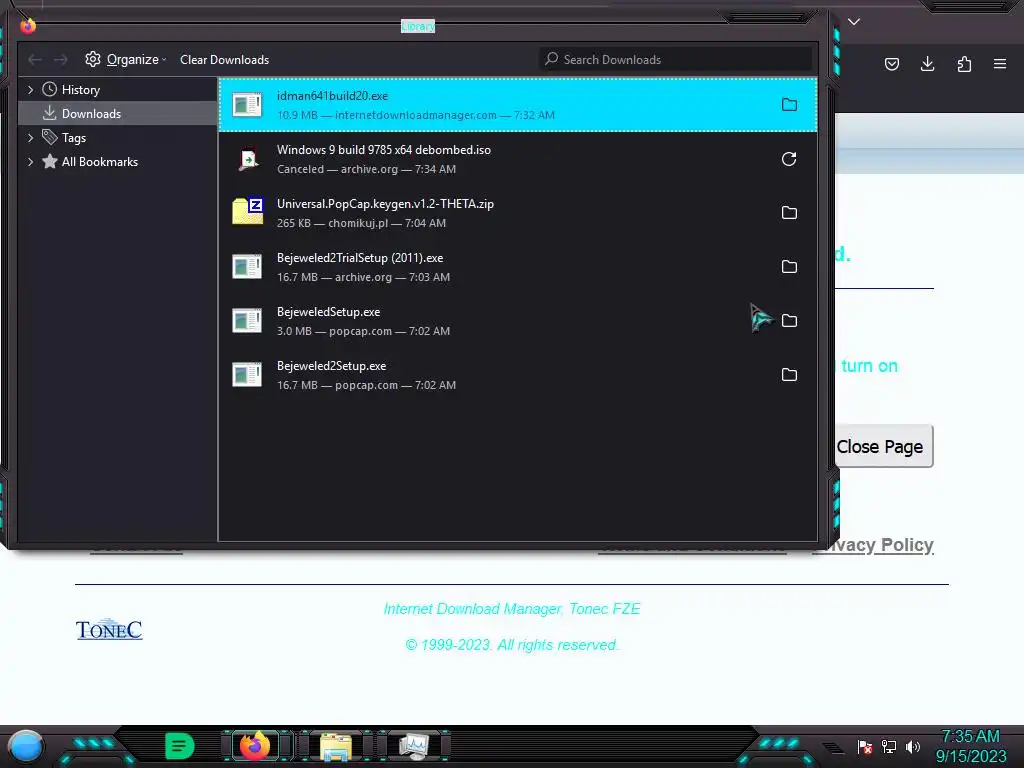Click the Action Center flag tray icon
This screenshot has height=768, width=1024.
[865, 747]
